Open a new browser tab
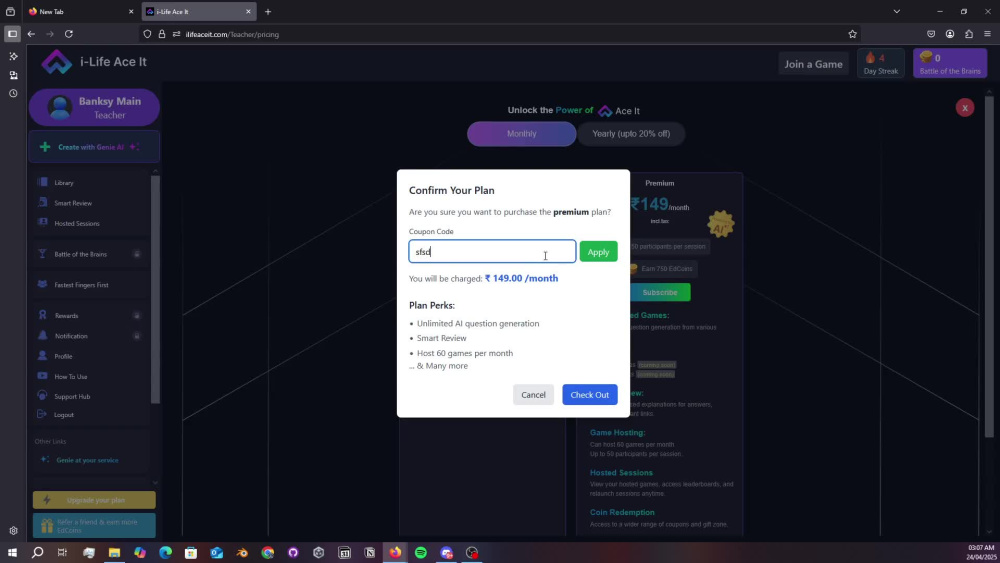1000x563 pixels. [268, 11]
